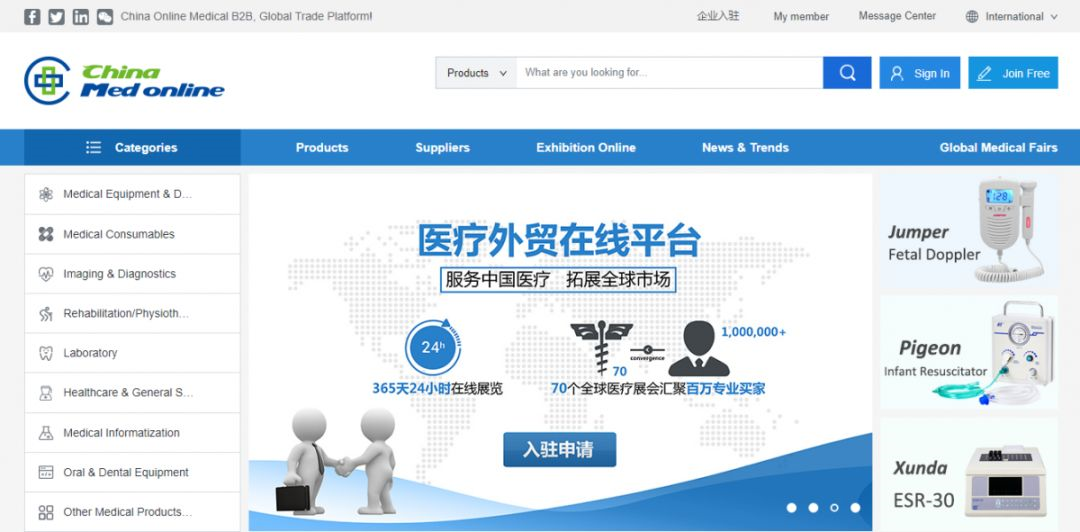Click the search text input field

(668, 73)
